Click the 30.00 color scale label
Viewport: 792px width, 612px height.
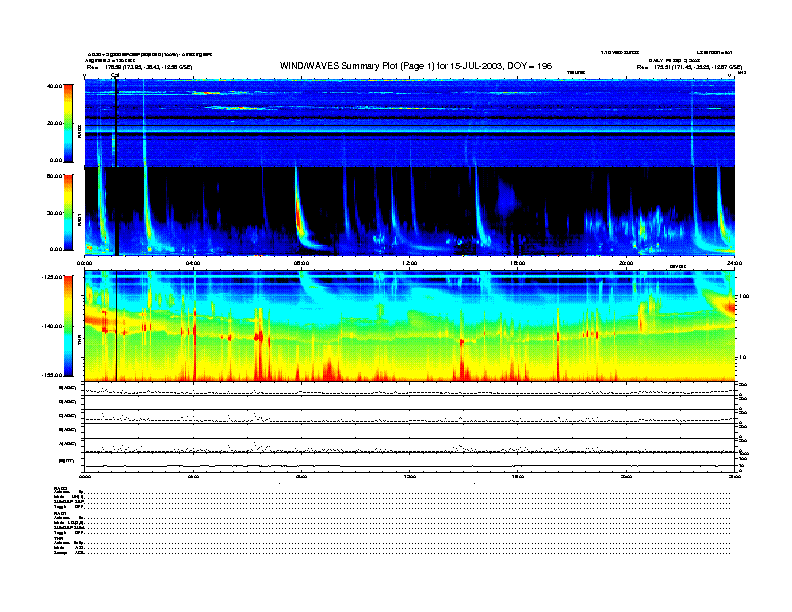click(55, 213)
